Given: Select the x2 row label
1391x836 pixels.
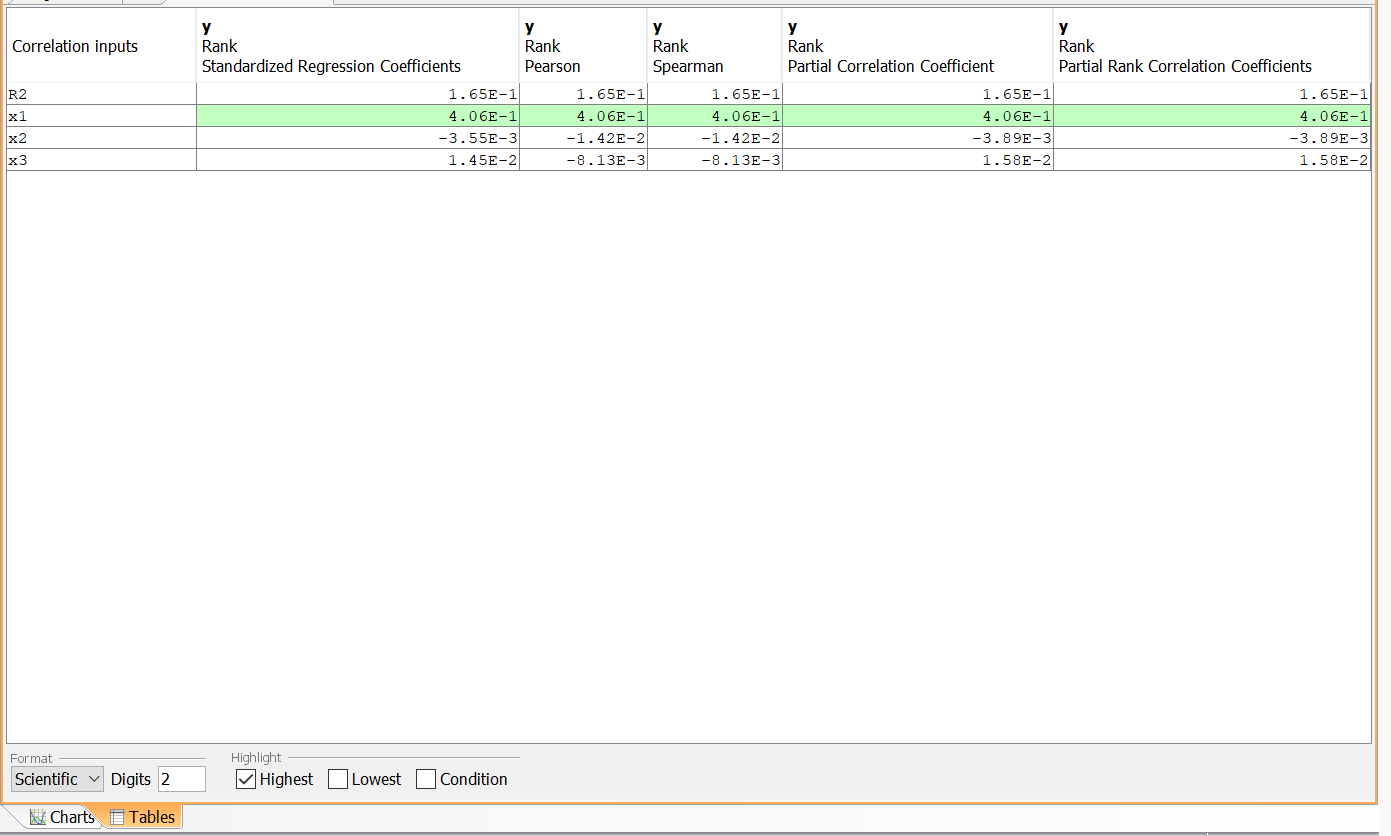Looking at the screenshot, I should 101,138.
